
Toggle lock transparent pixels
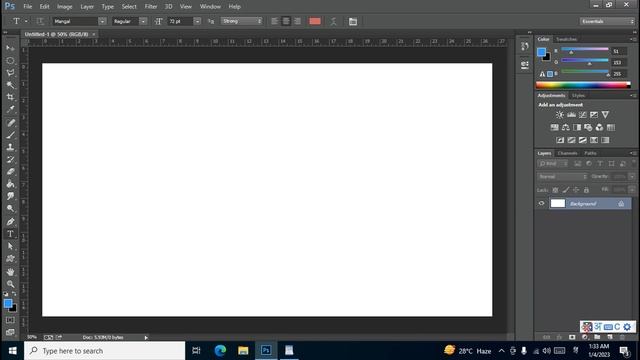pyautogui.click(x=555, y=190)
